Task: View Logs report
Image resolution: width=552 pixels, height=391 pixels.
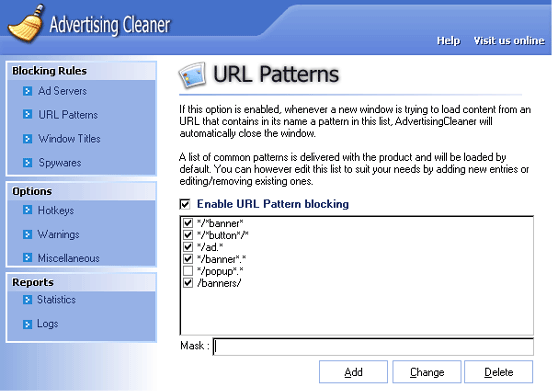Action: point(48,324)
